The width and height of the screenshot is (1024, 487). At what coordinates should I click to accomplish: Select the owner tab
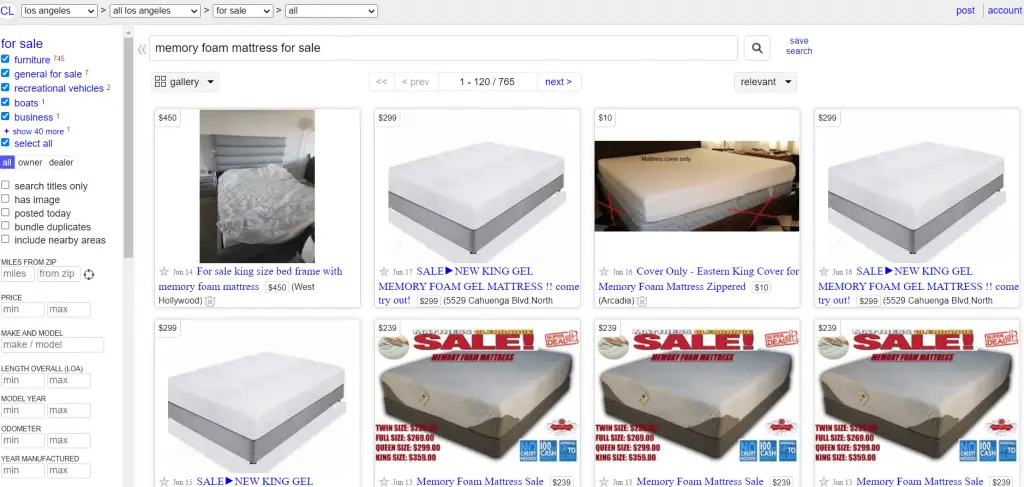[30, 163]
